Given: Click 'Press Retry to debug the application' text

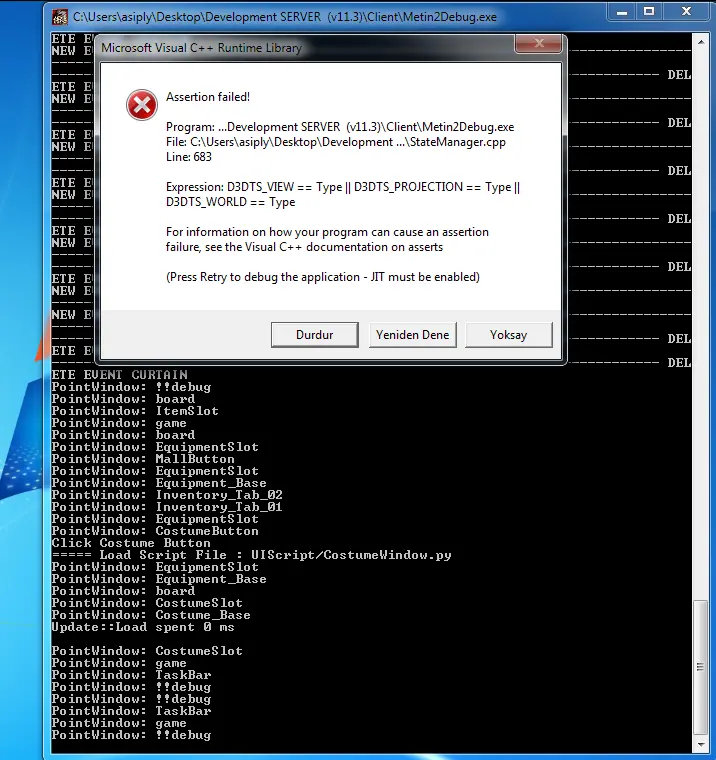Looking at the screenshot, I should pyautogui.click(x=323, y=277).
